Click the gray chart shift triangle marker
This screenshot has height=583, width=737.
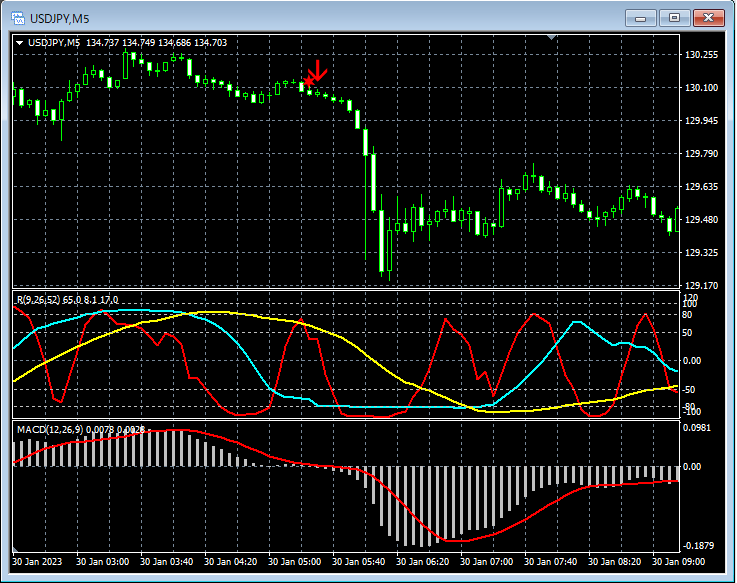pos(550,37)
